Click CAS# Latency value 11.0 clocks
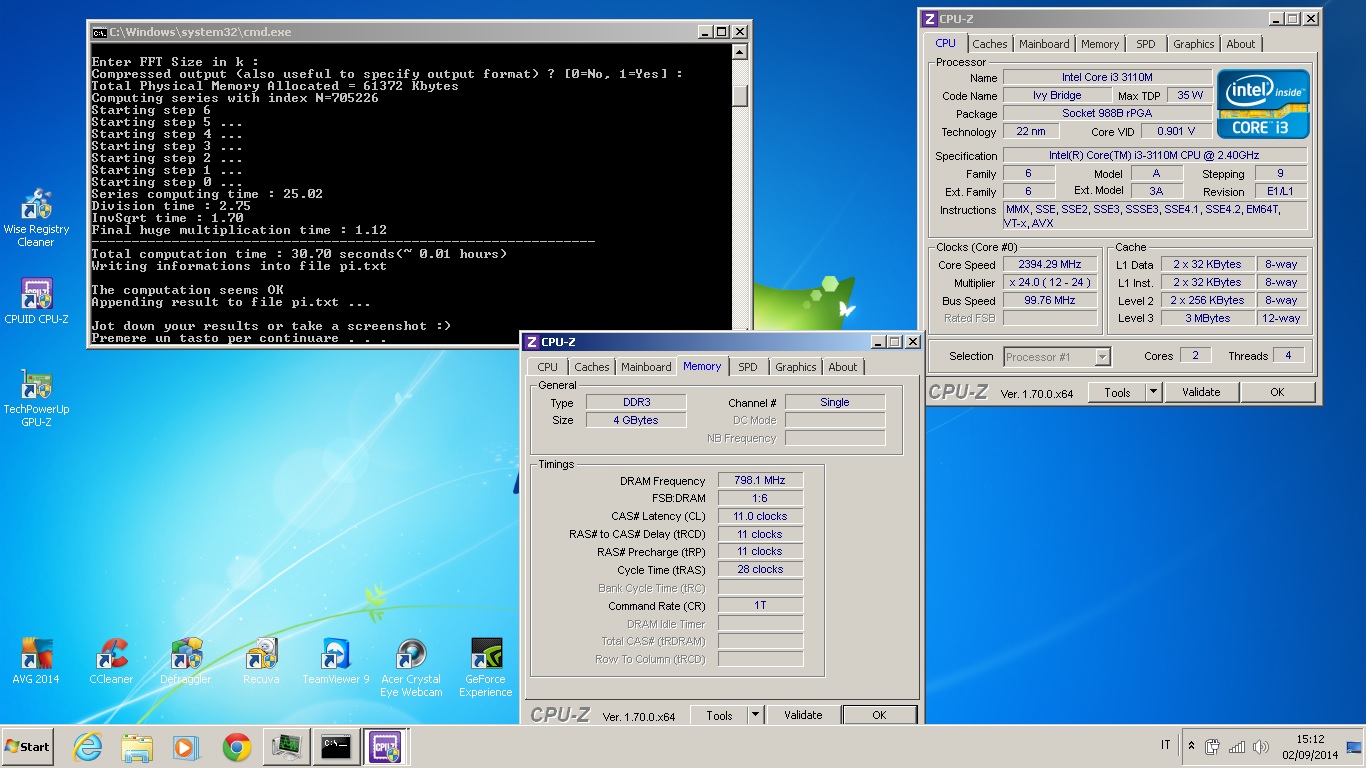Screen dimensions: 1366x768 (x=760, y=516)
